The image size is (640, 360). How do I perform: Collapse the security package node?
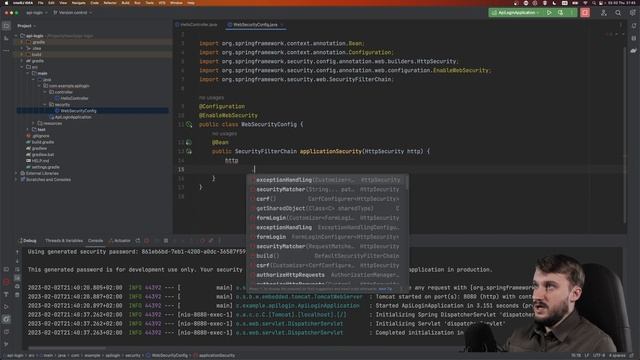coord(45,104)
